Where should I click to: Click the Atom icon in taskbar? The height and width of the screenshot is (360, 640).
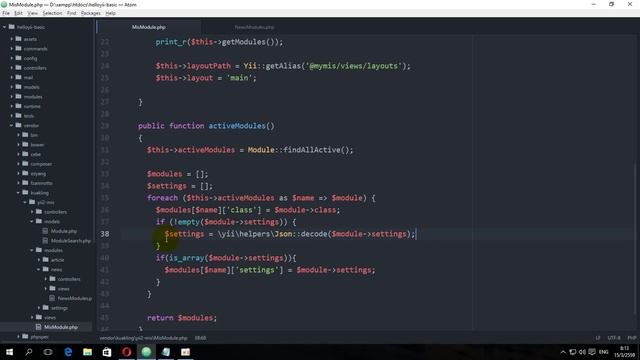(146, 352)
